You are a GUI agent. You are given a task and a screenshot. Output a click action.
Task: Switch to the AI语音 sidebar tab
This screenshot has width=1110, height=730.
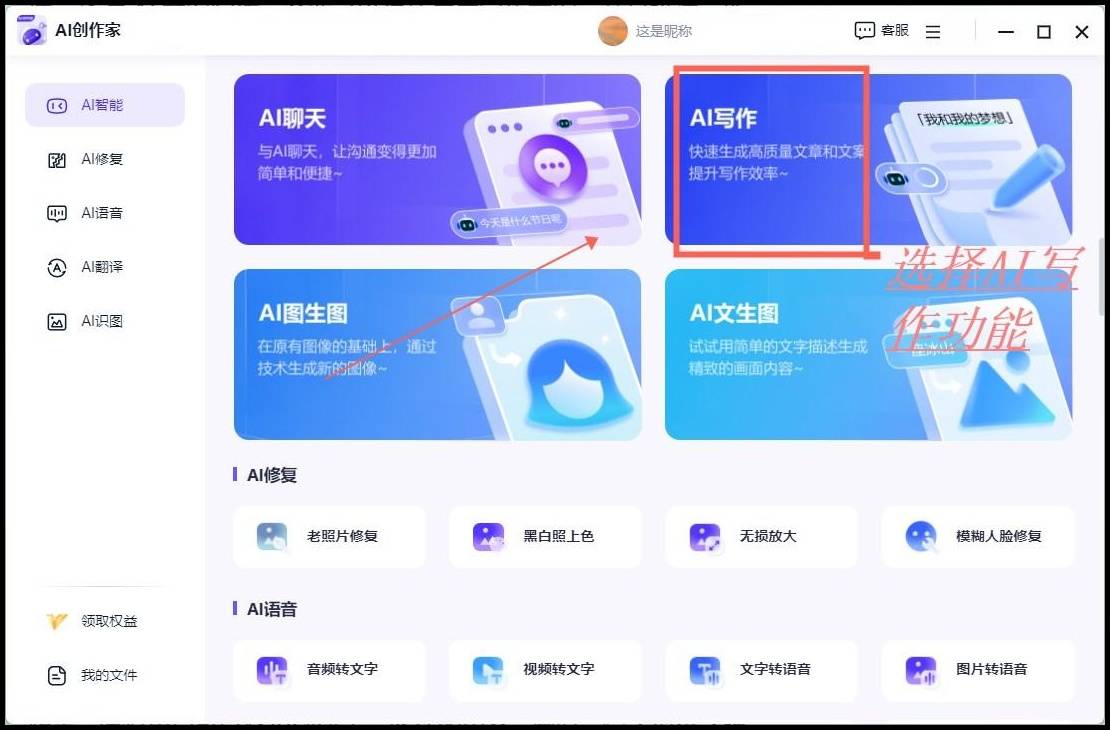tap(105, 213)
